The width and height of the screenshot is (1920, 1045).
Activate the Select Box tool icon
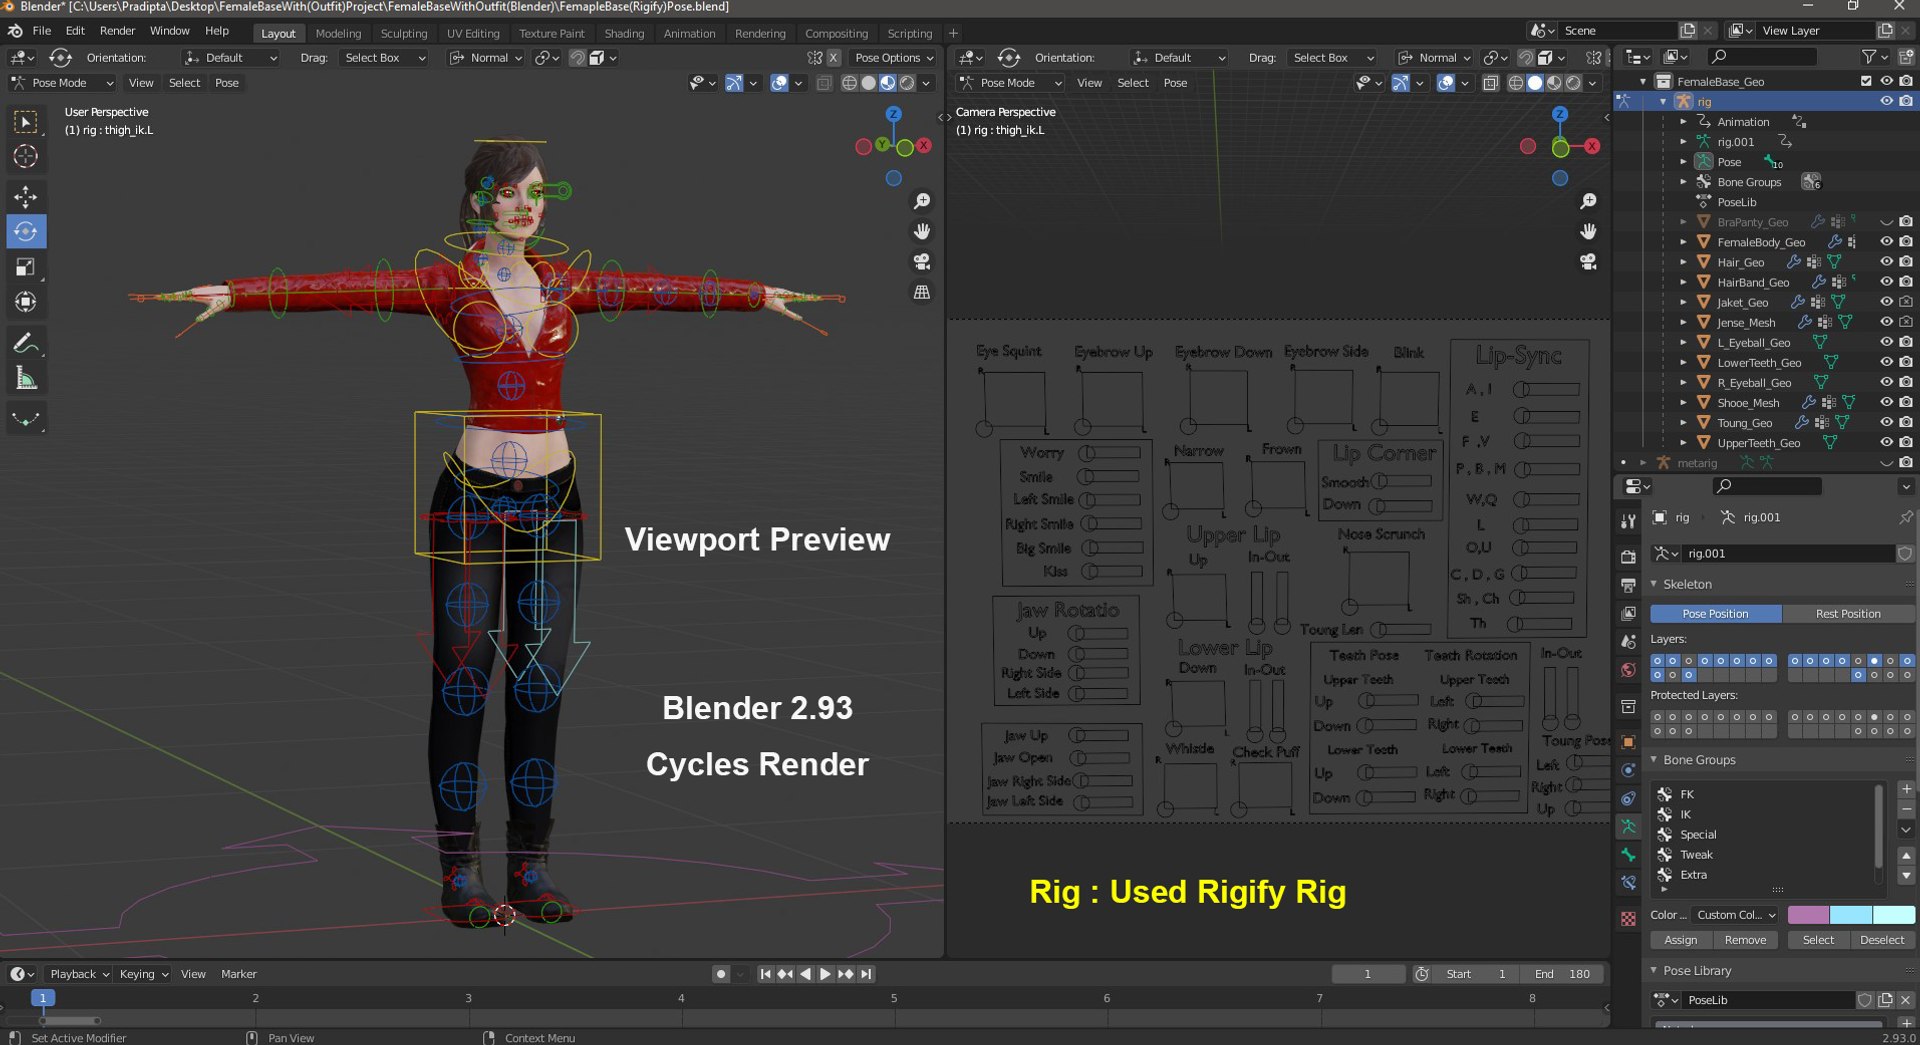tap(26, 121)
